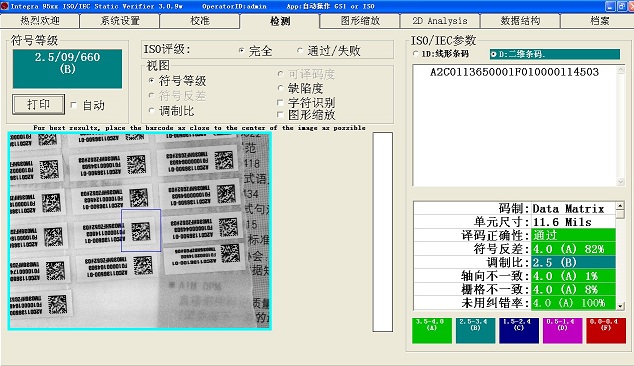This screenshot has width=634, height=366.
Task: Click the teal grade B legend swatch
Action: pos(475,330)
